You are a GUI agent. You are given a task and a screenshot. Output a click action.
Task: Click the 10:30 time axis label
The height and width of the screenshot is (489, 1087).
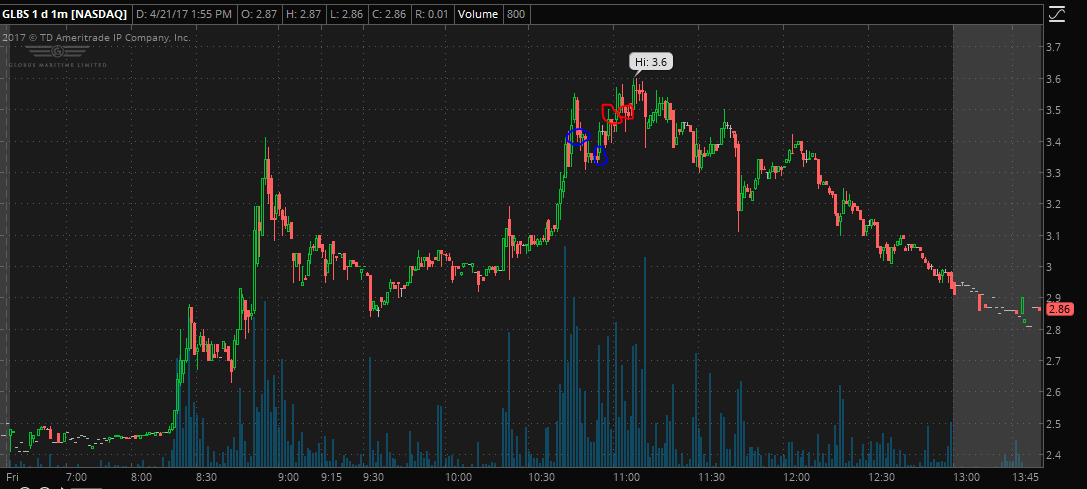(x=543, y=477)
